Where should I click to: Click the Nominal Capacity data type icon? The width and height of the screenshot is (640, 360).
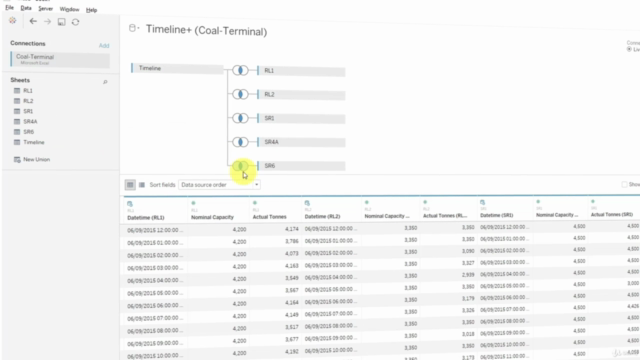coord(193,203)
